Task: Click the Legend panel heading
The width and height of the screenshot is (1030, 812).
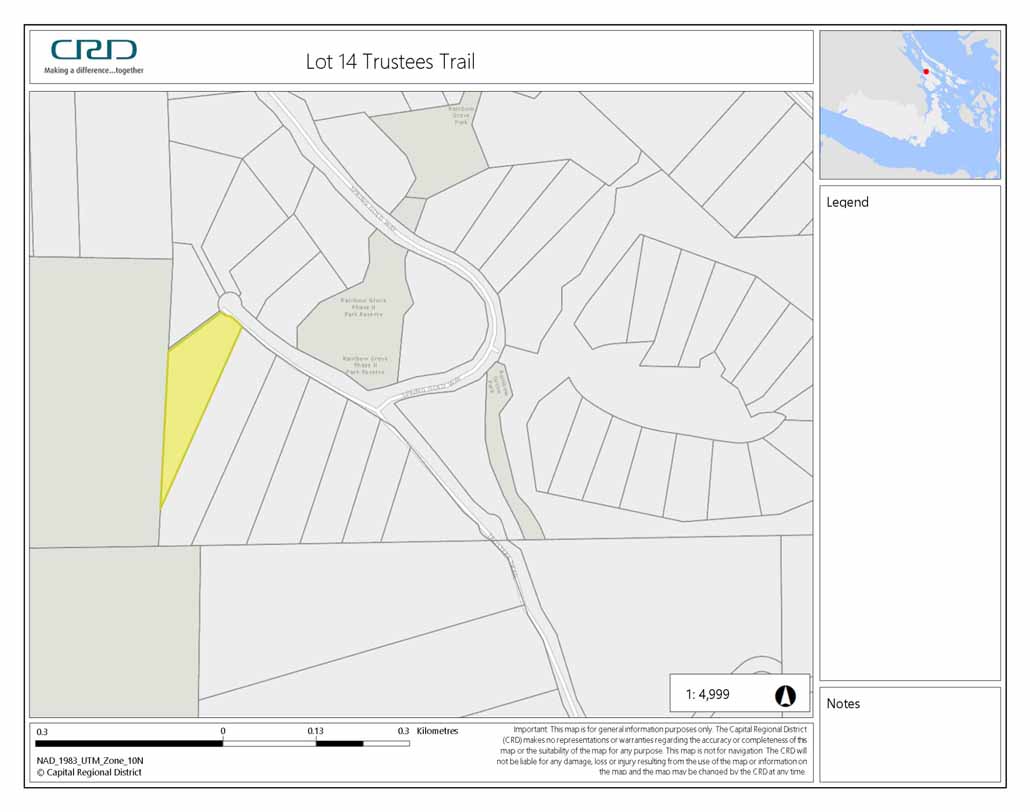Action: point(847,202)
